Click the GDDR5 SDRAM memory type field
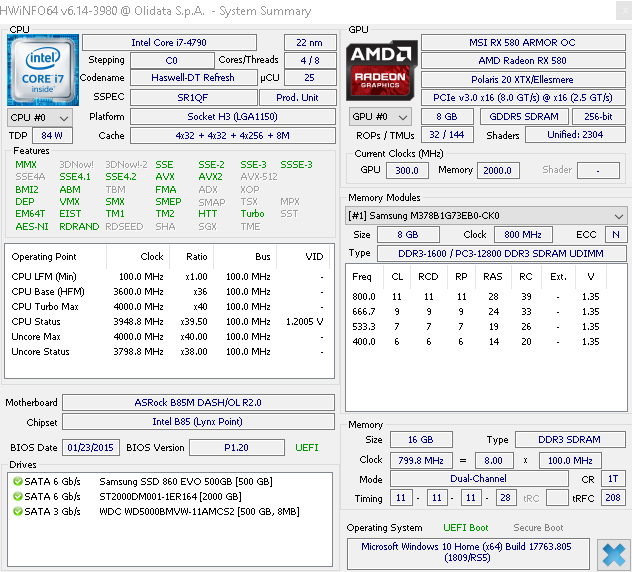The image size is (632, 572). [524, 116]
